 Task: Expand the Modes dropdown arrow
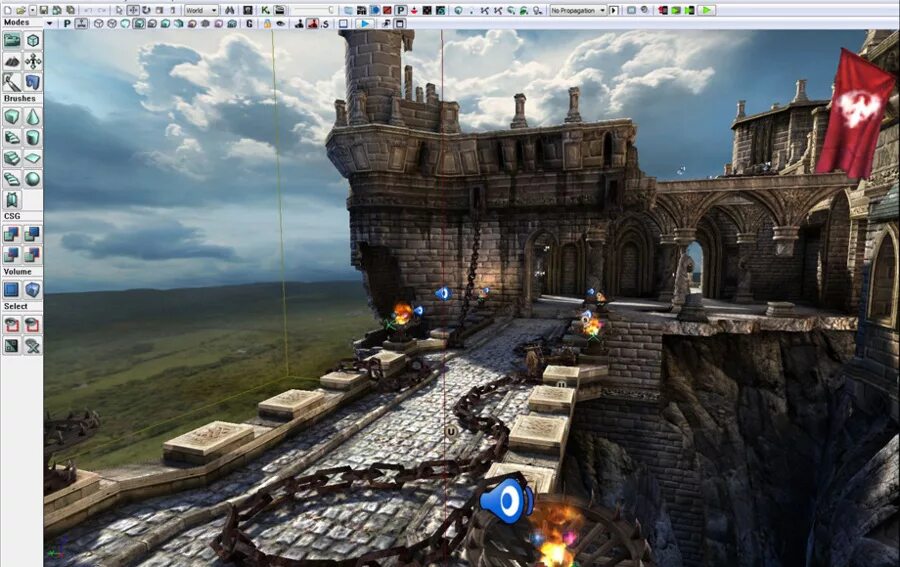coord(49,24)
